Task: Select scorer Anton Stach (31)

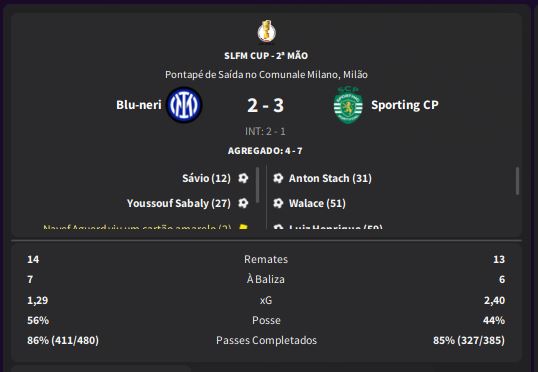Action: click(330, 178)
